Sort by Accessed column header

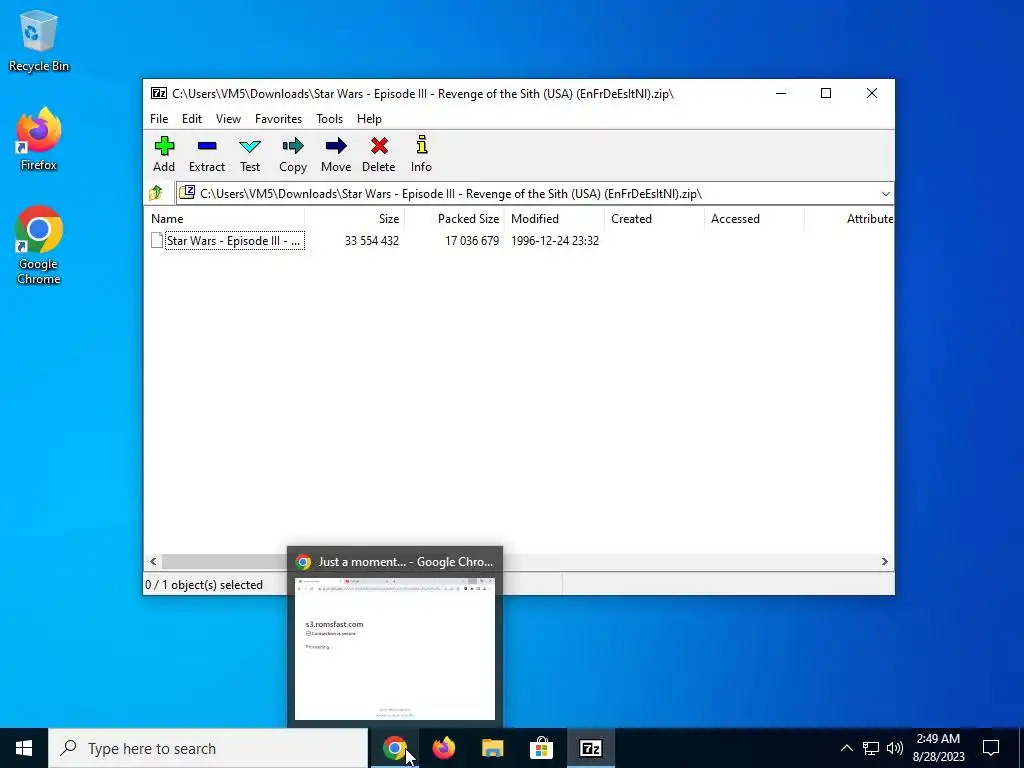point(754,219)
